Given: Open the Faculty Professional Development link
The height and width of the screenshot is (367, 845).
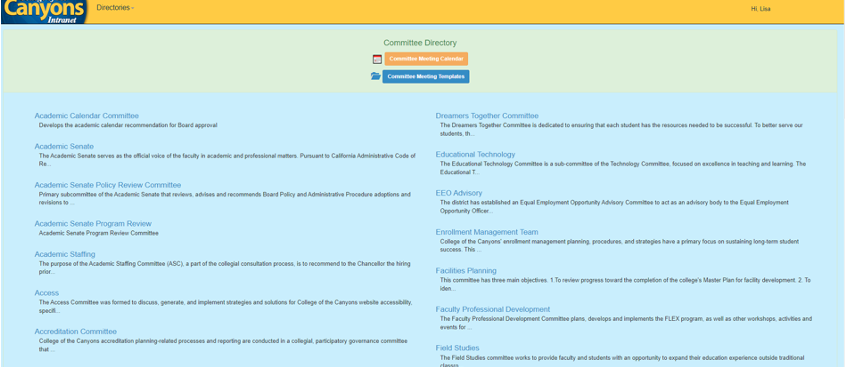Looking at the screenshot, I should pos(493,309).
